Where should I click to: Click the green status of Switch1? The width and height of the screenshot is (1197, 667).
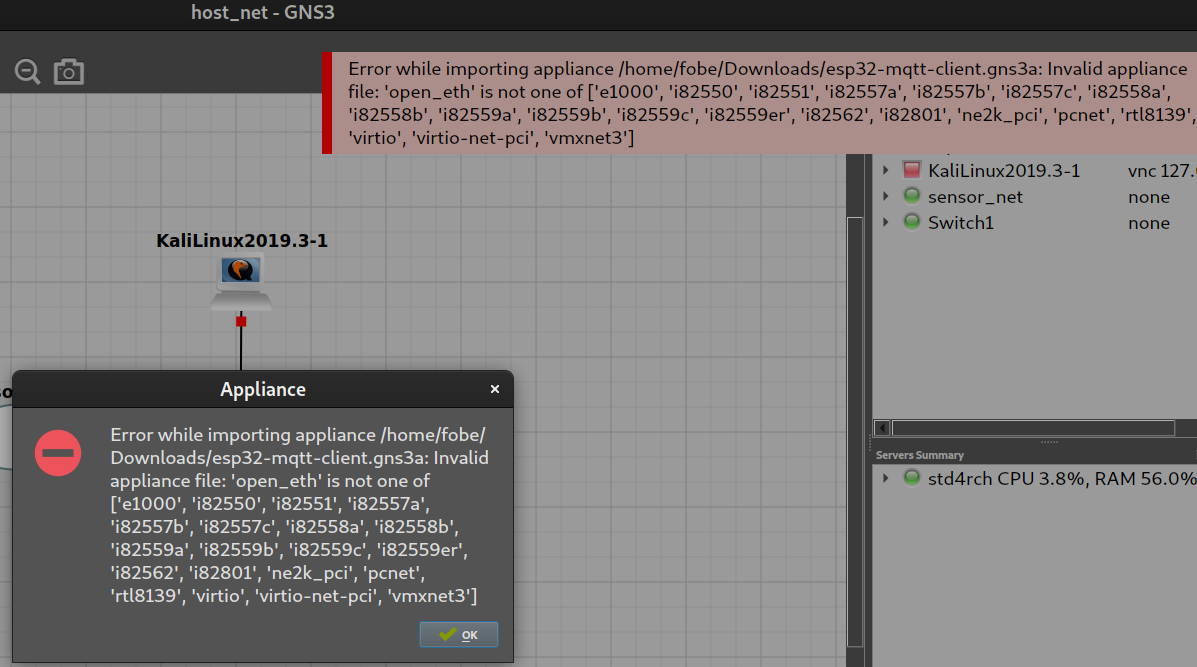click(x=911, y=221)
